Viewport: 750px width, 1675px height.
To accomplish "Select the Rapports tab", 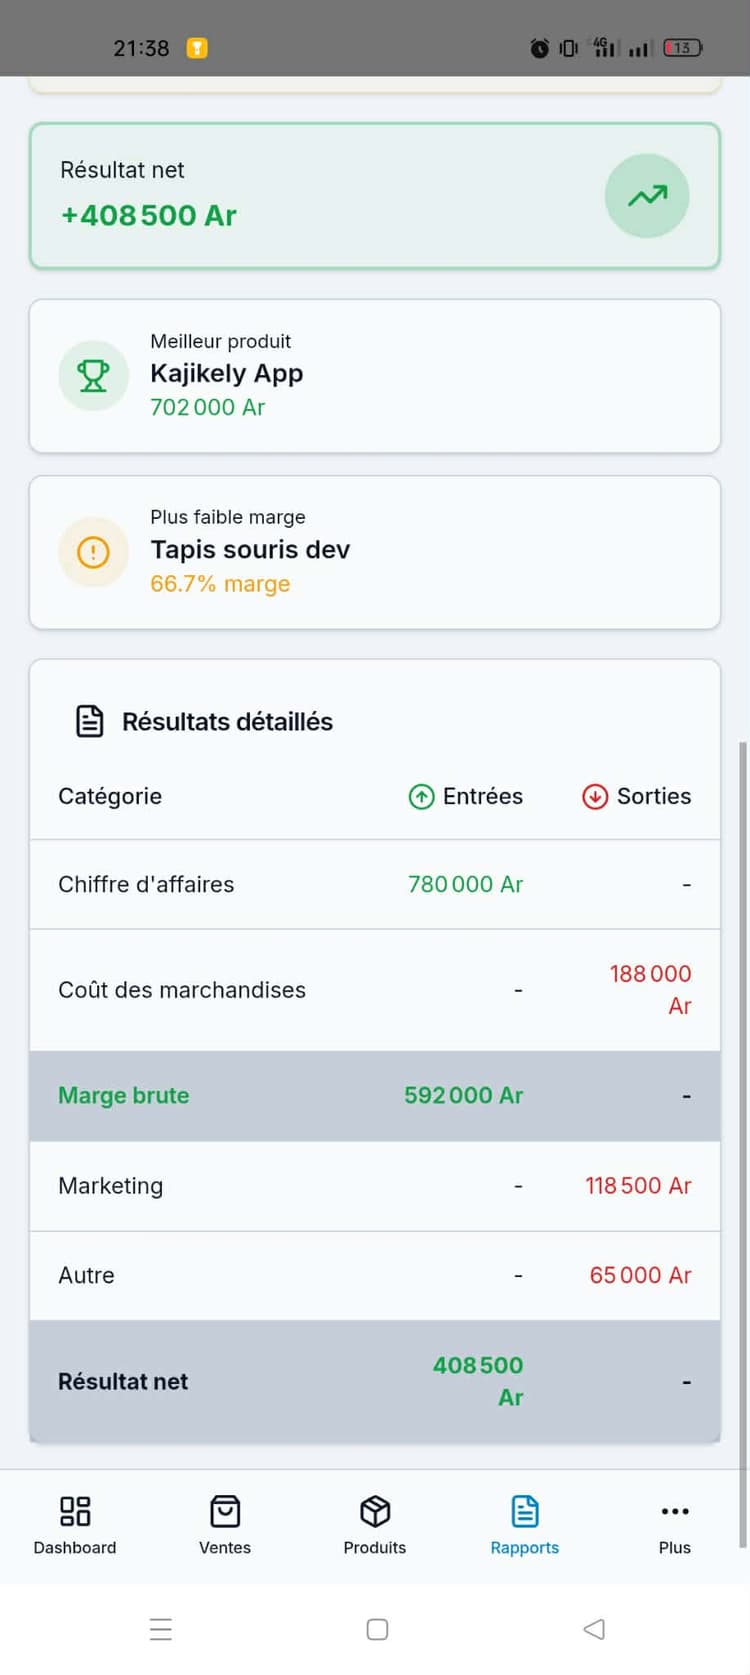I will click(x=525, y=1525).
